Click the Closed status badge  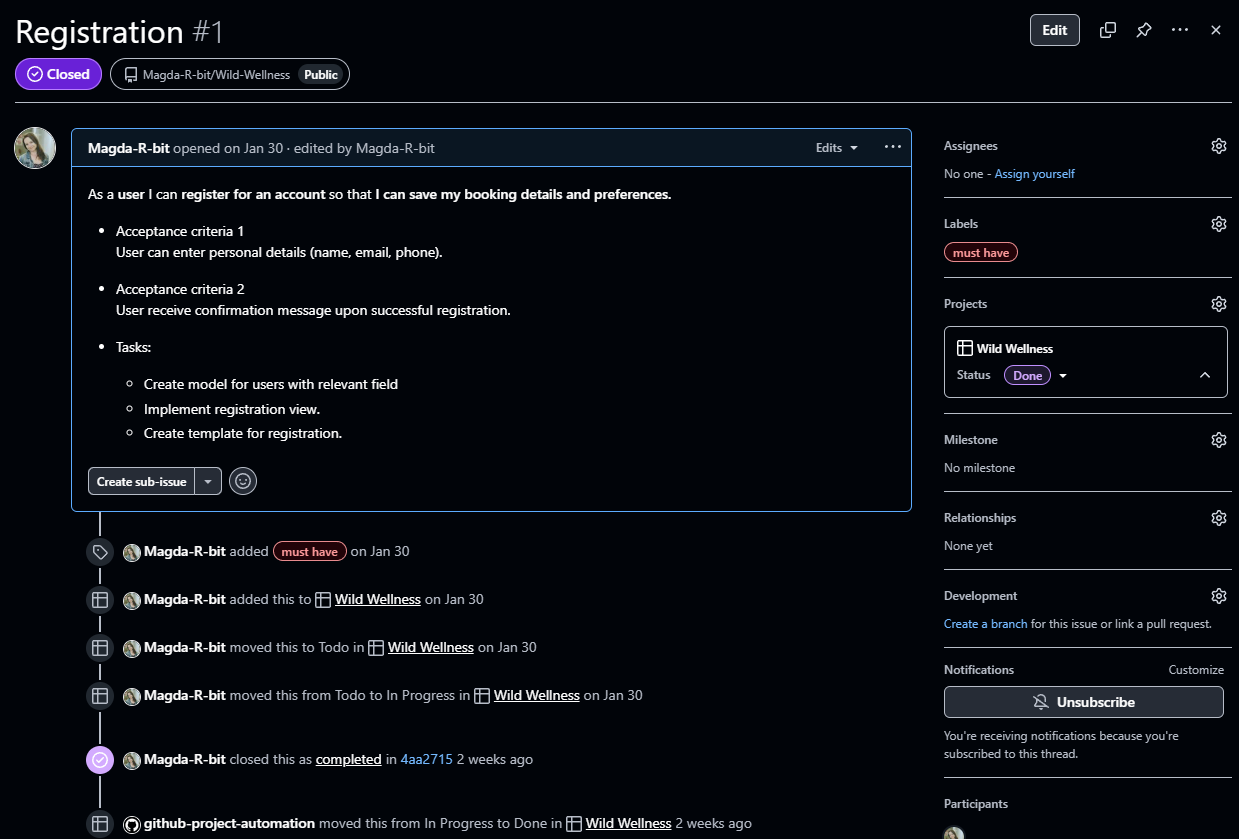tap(58, 74)
